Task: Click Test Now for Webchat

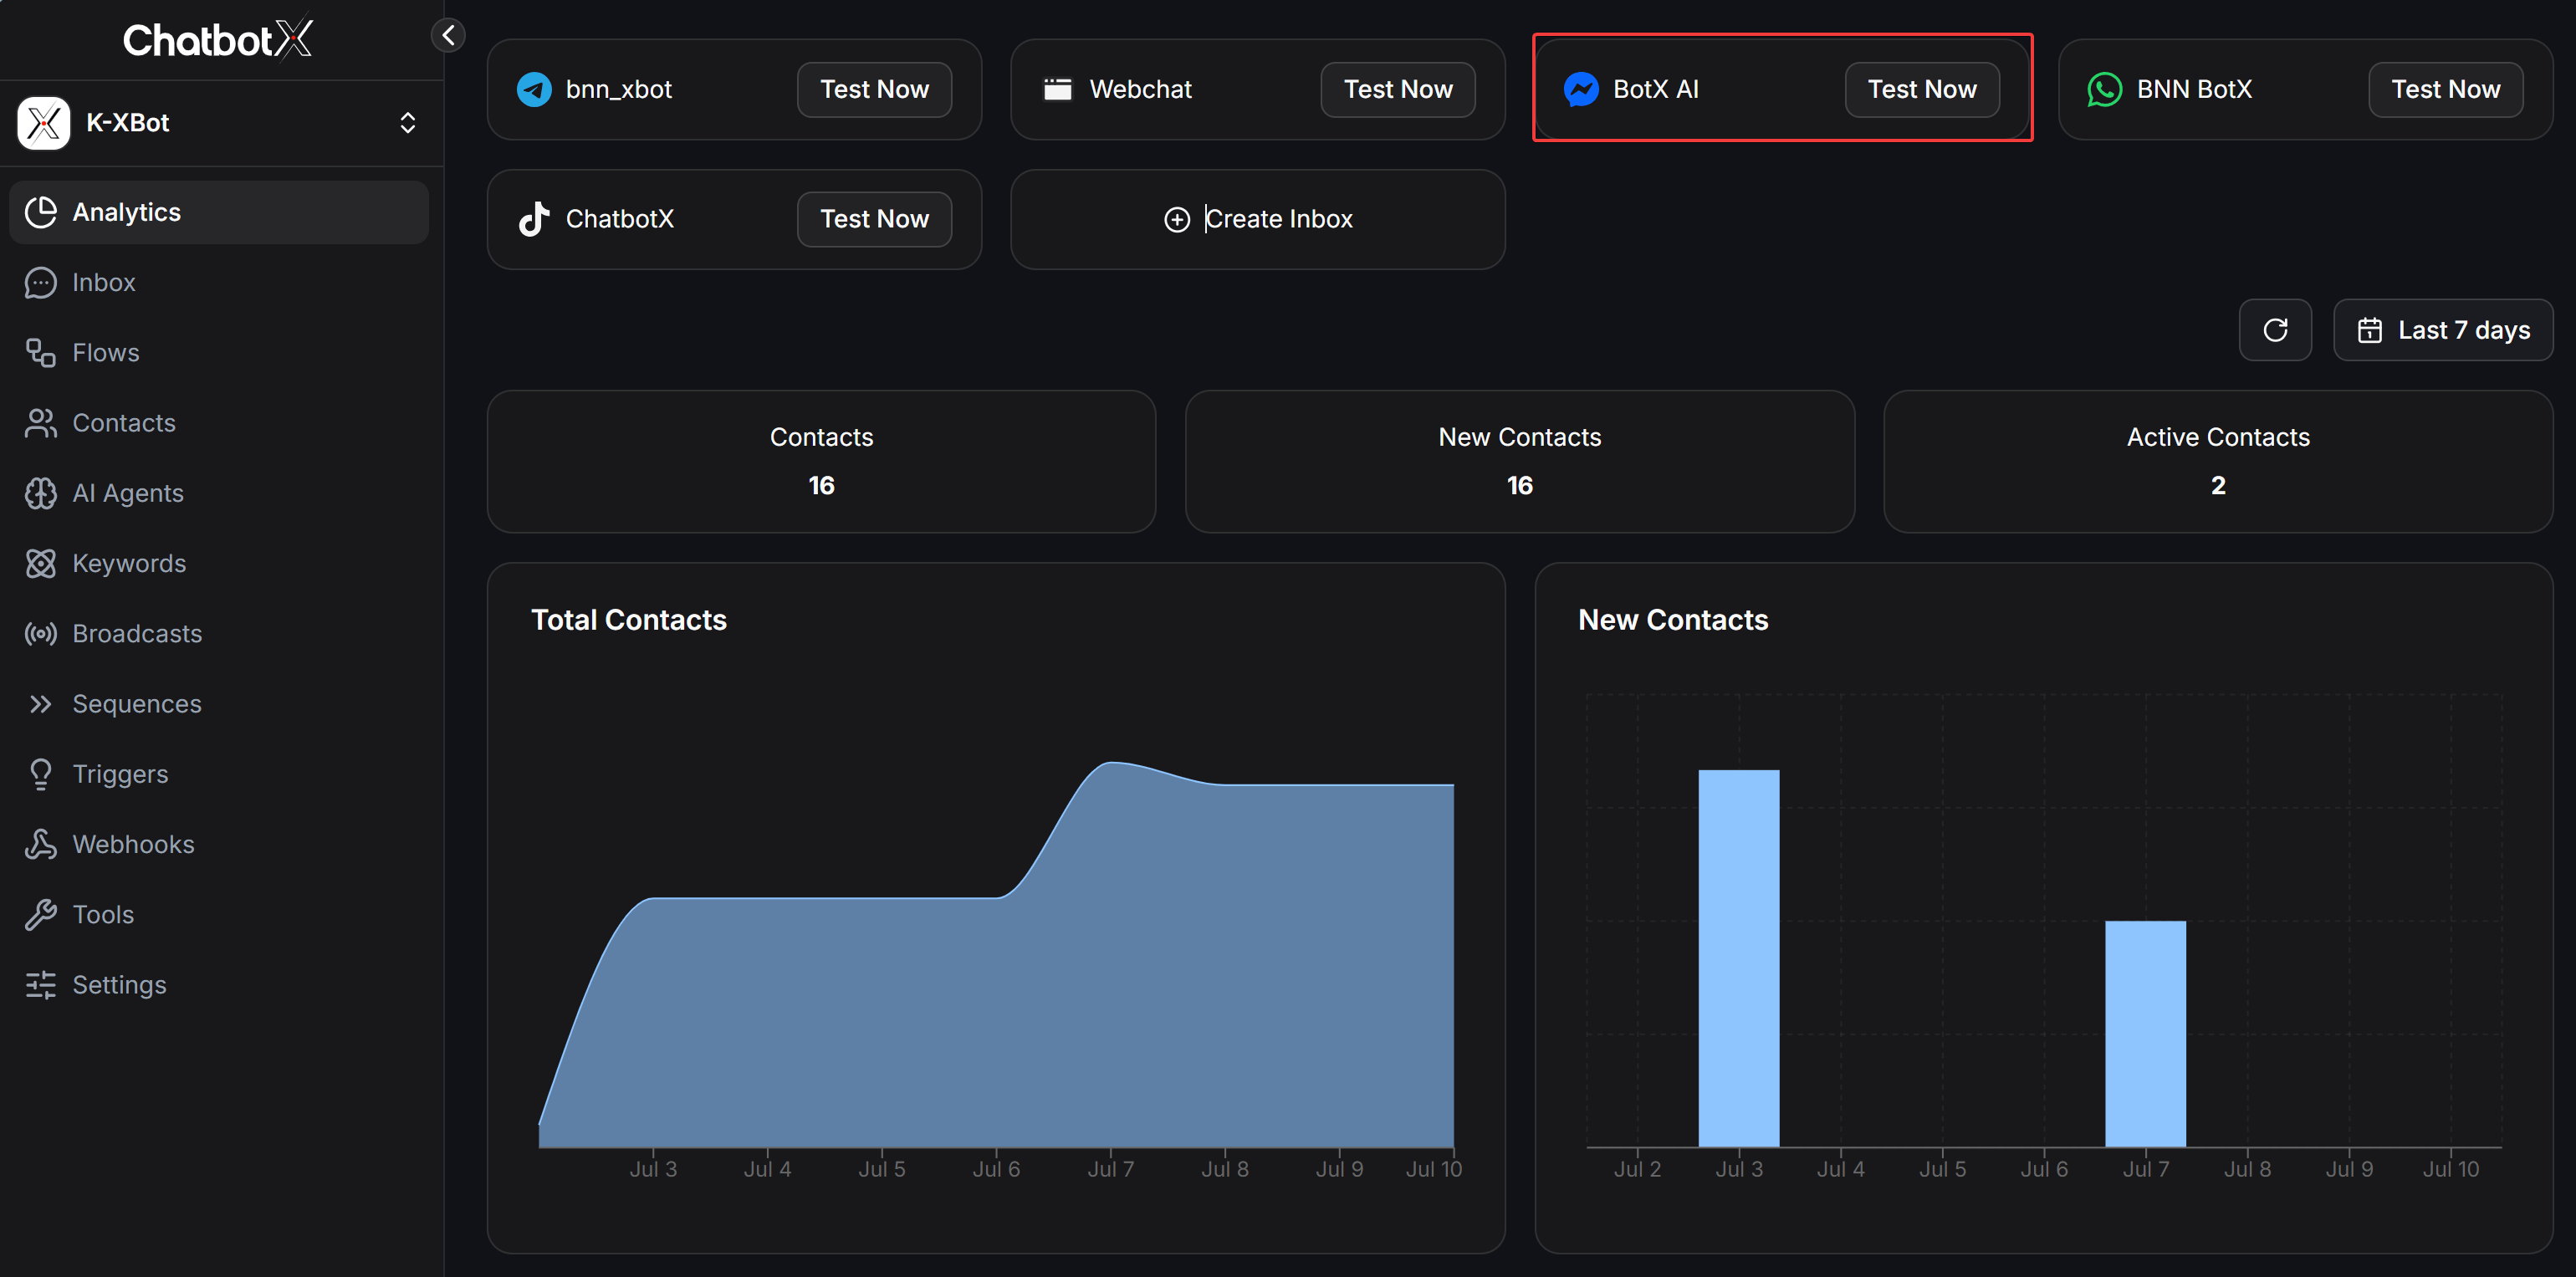Action: coord(1398,89)
